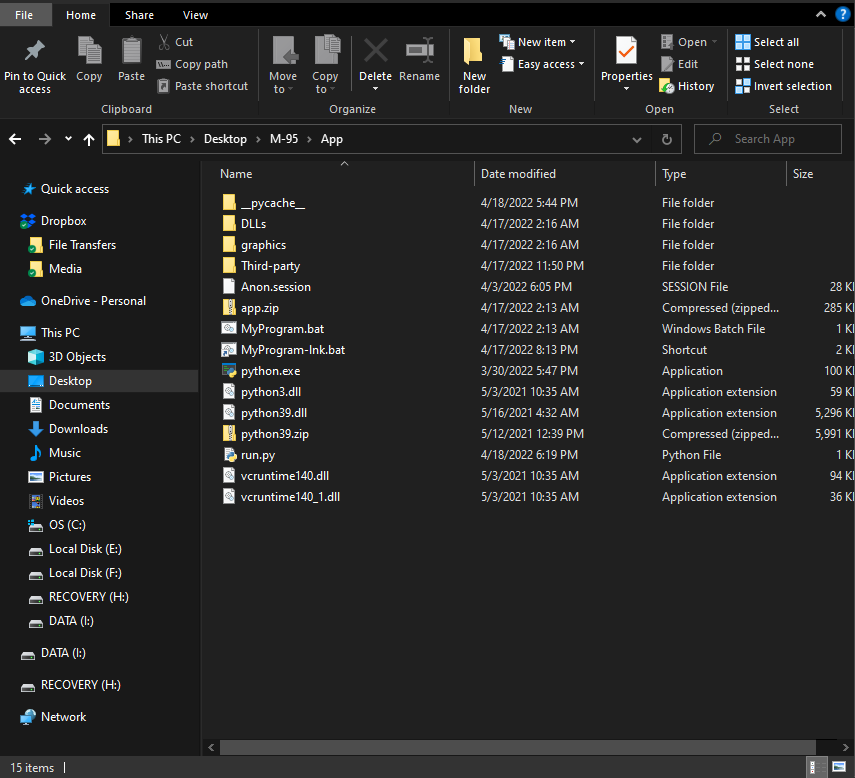Open OS (C:) drive in sidebar
855x778 pixels.
[67, 525]
